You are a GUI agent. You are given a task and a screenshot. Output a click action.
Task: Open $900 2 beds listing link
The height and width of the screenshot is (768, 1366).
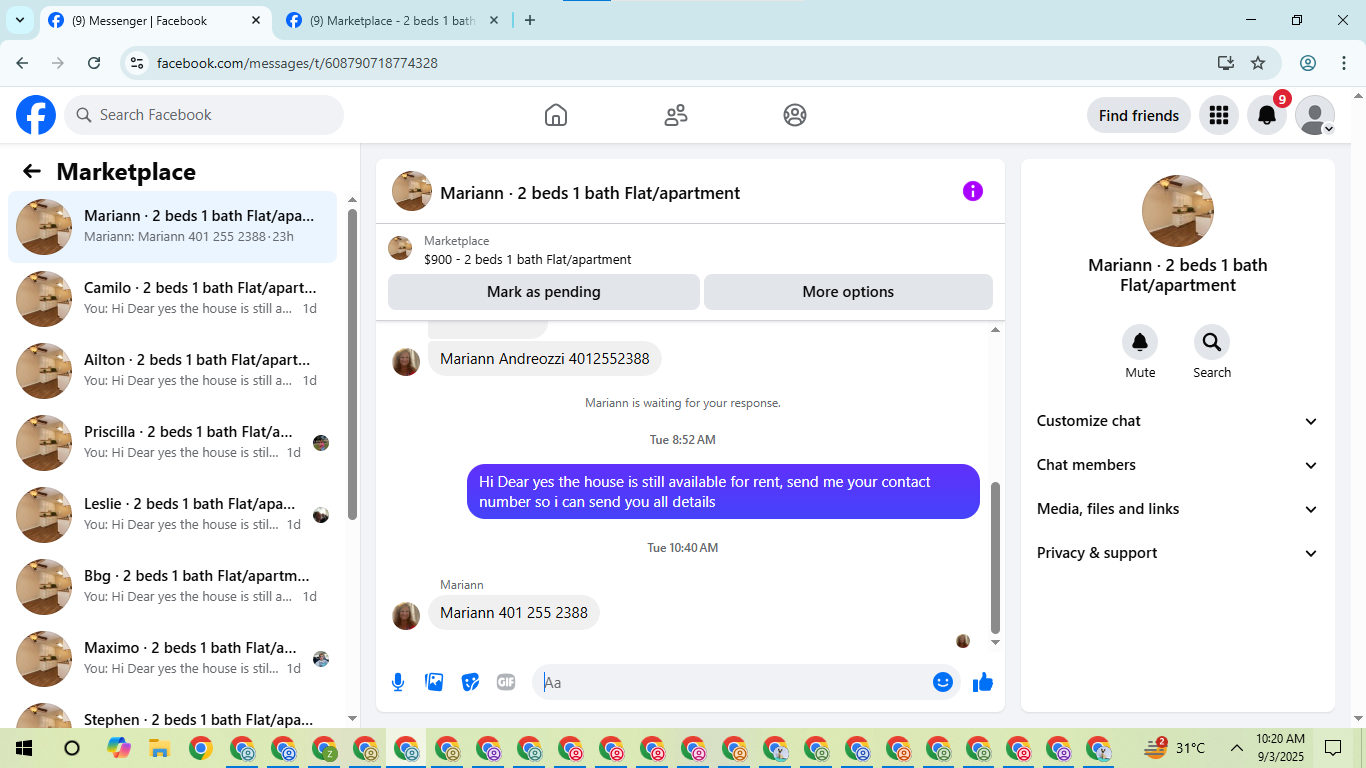click(527, 259)
